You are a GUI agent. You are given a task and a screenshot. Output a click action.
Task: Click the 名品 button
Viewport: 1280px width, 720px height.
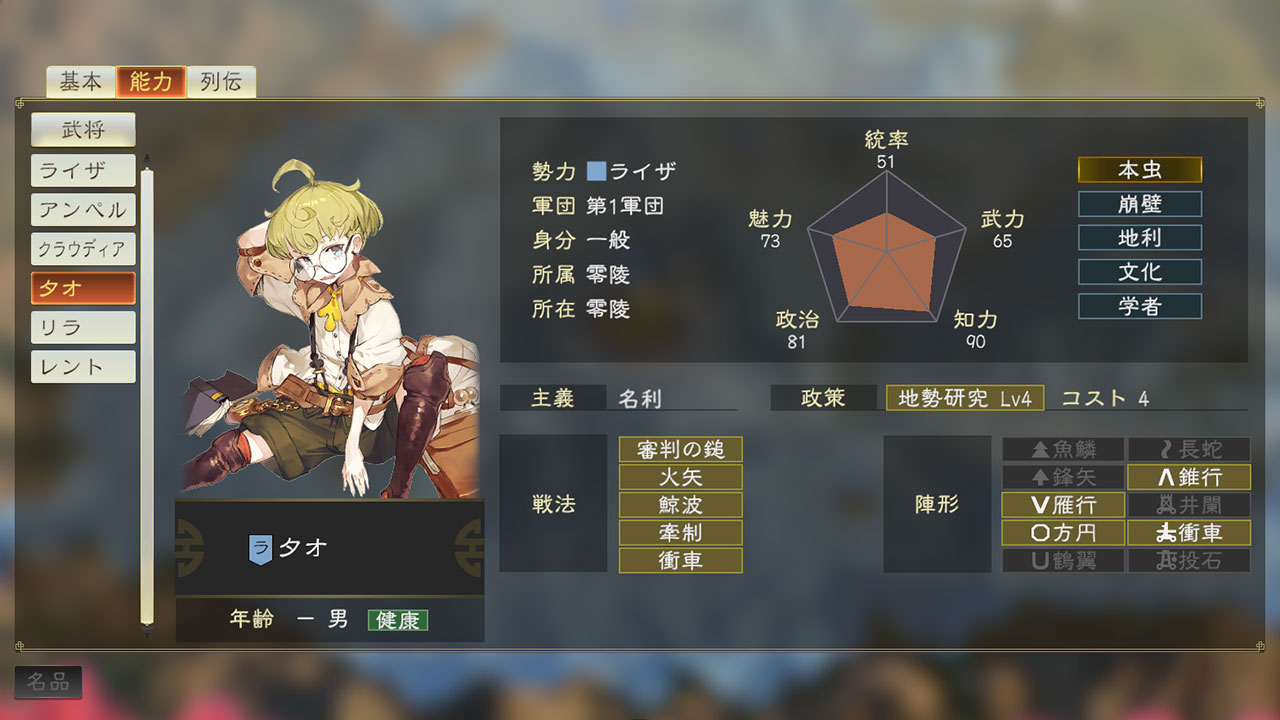48,683
